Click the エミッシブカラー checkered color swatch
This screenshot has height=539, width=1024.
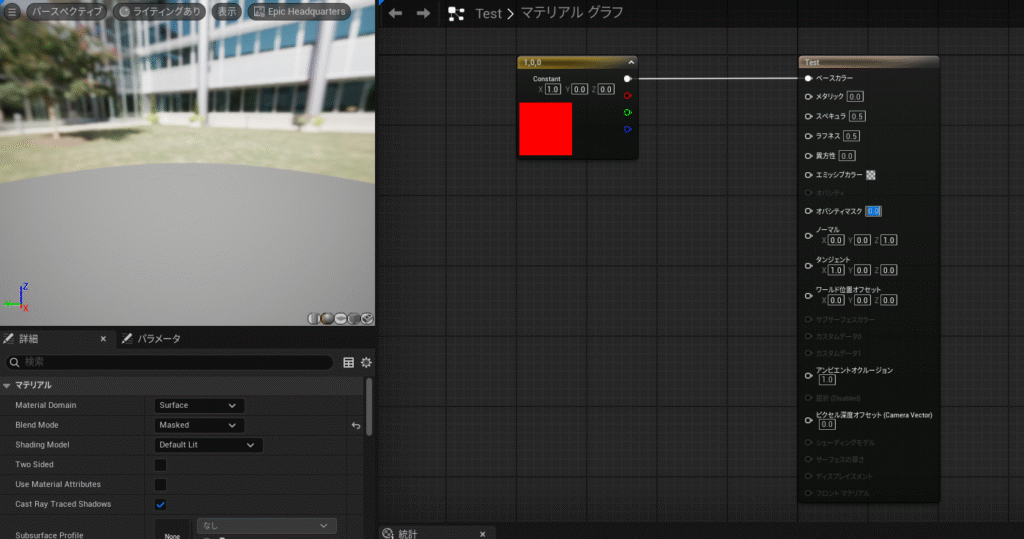[x=871, y=175]
